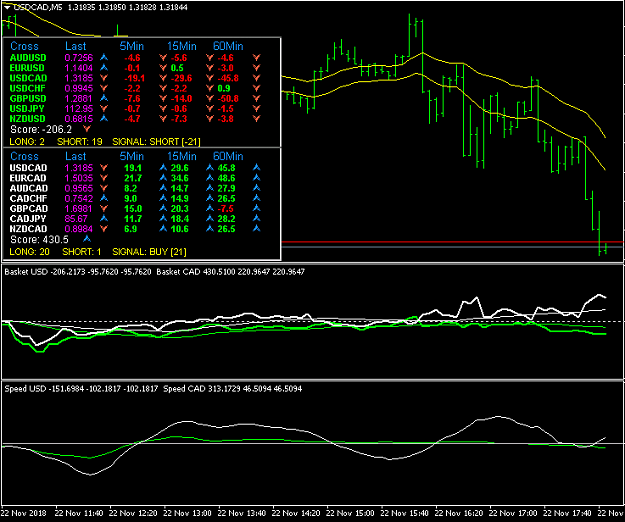625x522 pixels.
Task: Click the 22 Nov 15:40 time axis label
Action: point(405,513)
